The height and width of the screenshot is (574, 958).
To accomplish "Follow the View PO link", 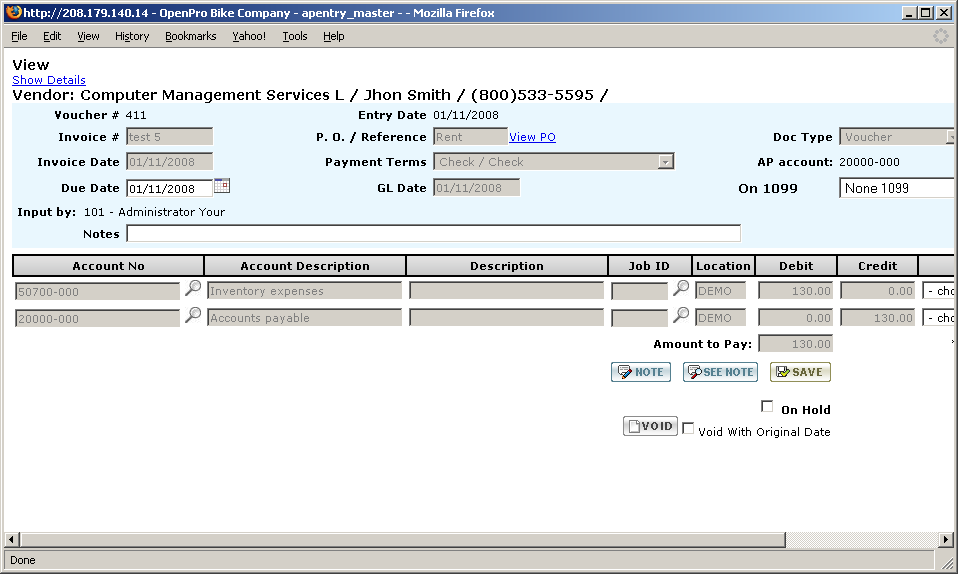I will coord(532,137).
